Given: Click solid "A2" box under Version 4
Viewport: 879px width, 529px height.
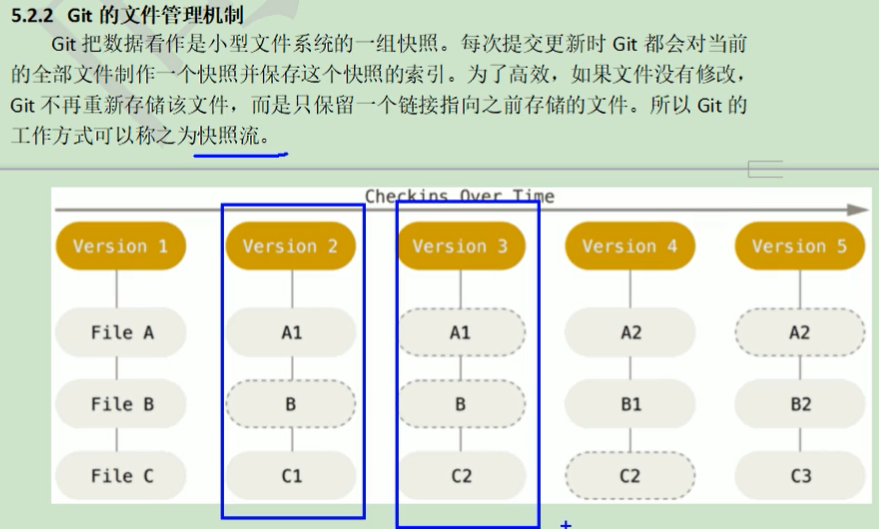Looking at the screenshot, I should coord(630,332).
